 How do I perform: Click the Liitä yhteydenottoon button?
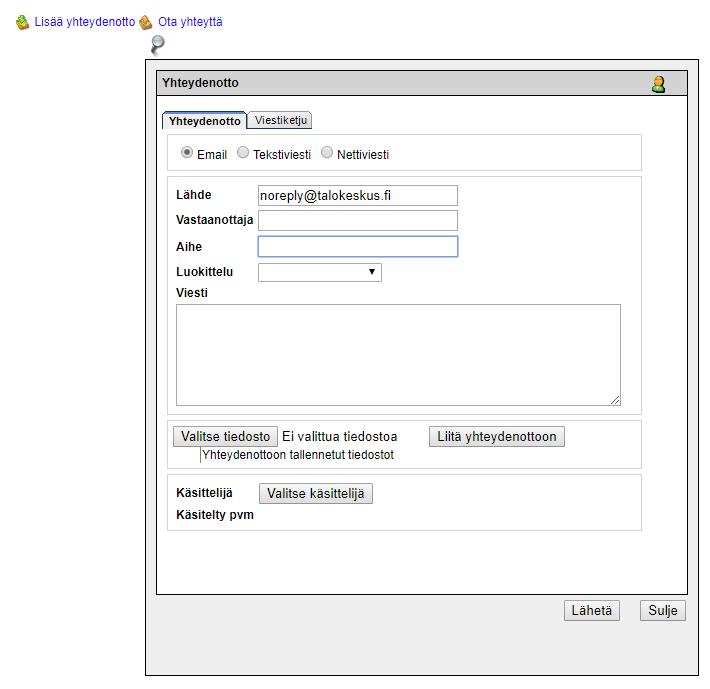tap(497, 436)
